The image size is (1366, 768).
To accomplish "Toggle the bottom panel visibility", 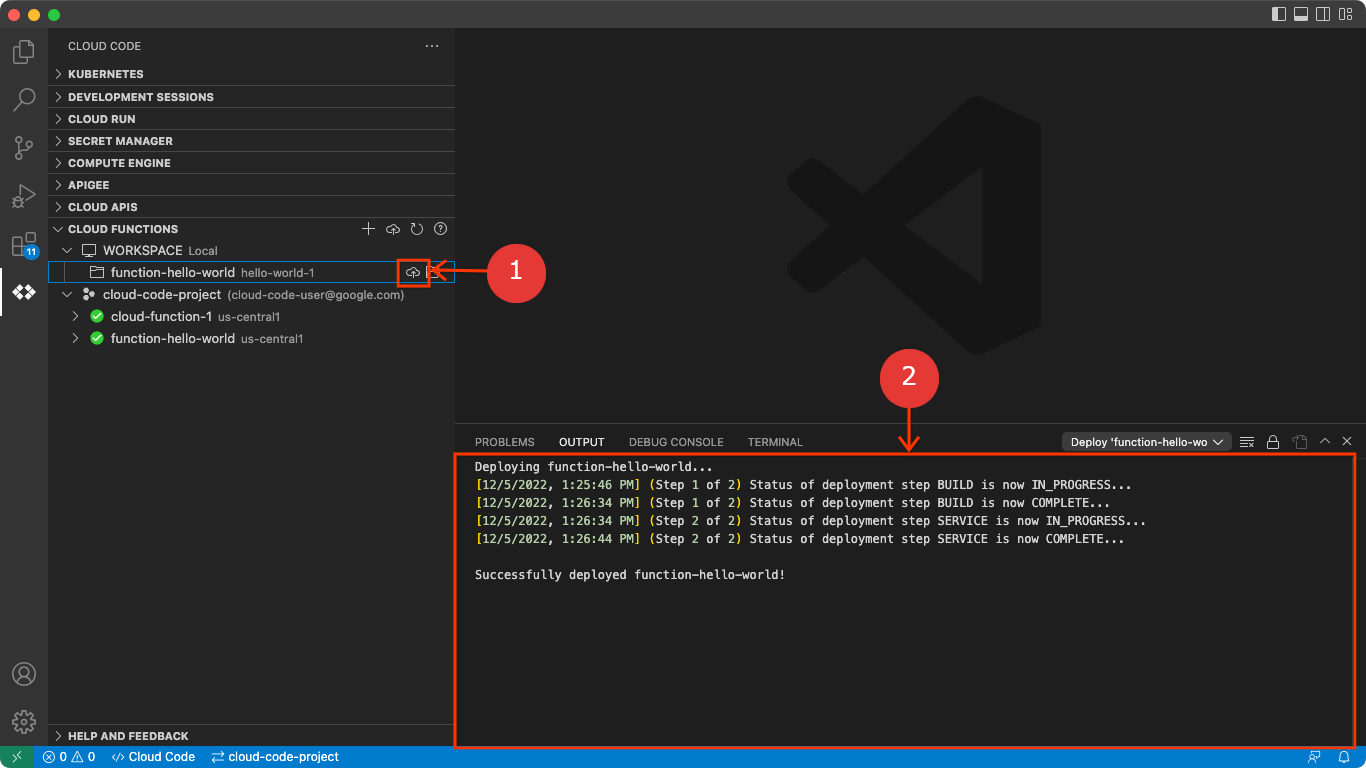I will [1301, 14].
